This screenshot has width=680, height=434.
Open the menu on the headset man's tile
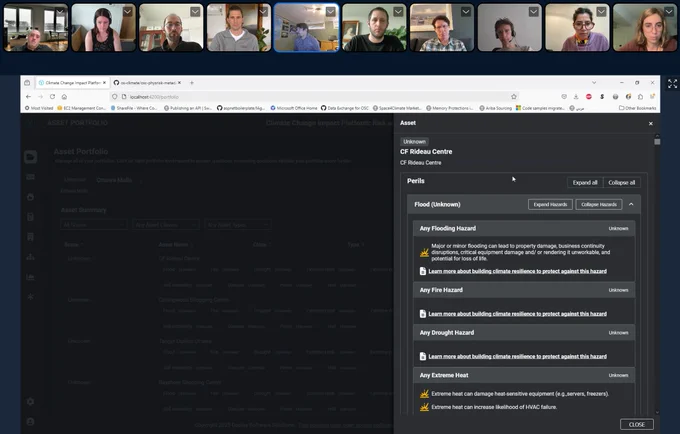[x=533, y=12]
